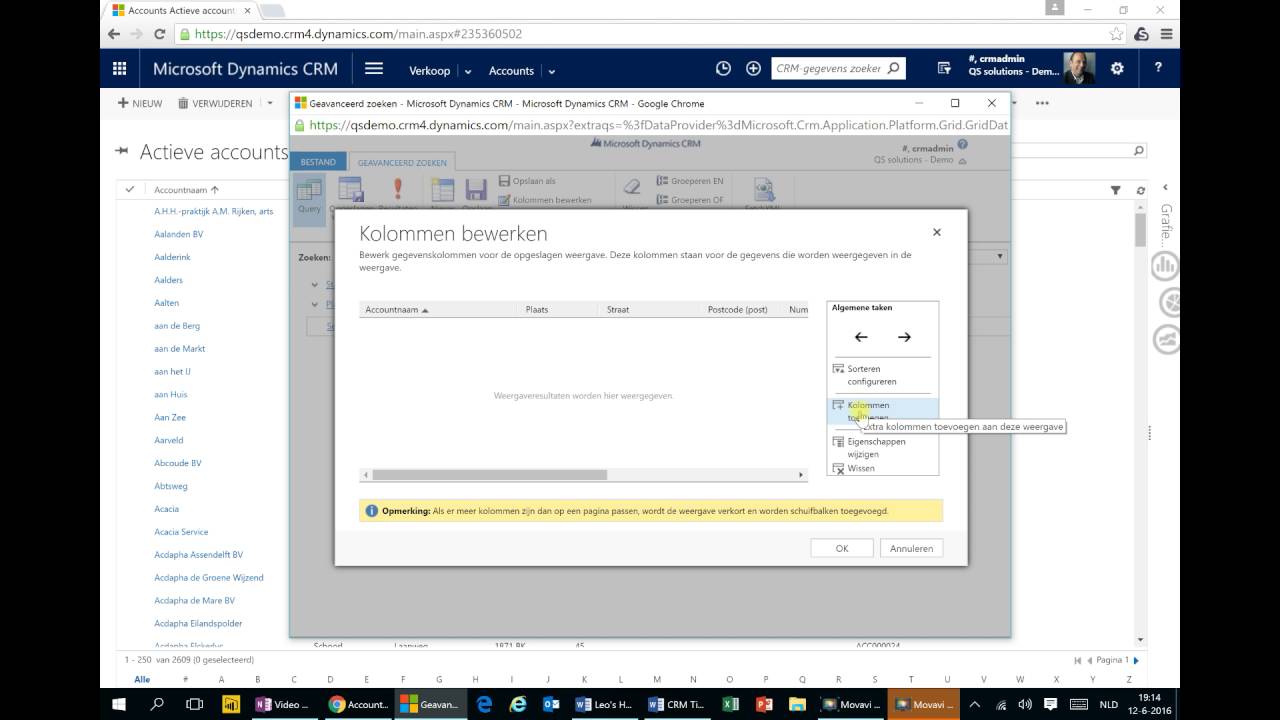Refresh the accounts grid

pyautogui.click(x=1140, y=190)
